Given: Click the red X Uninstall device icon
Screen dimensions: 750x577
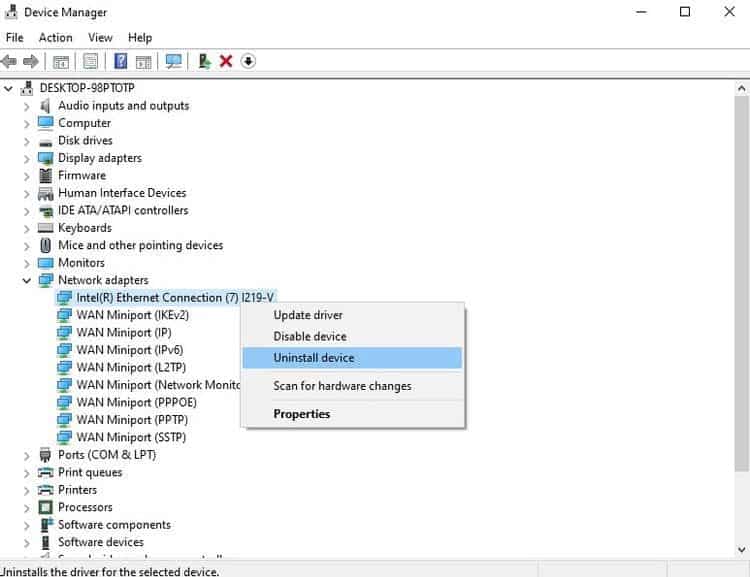Looking at the screenshot, I should pyautogui.click(x=226, y=61).
